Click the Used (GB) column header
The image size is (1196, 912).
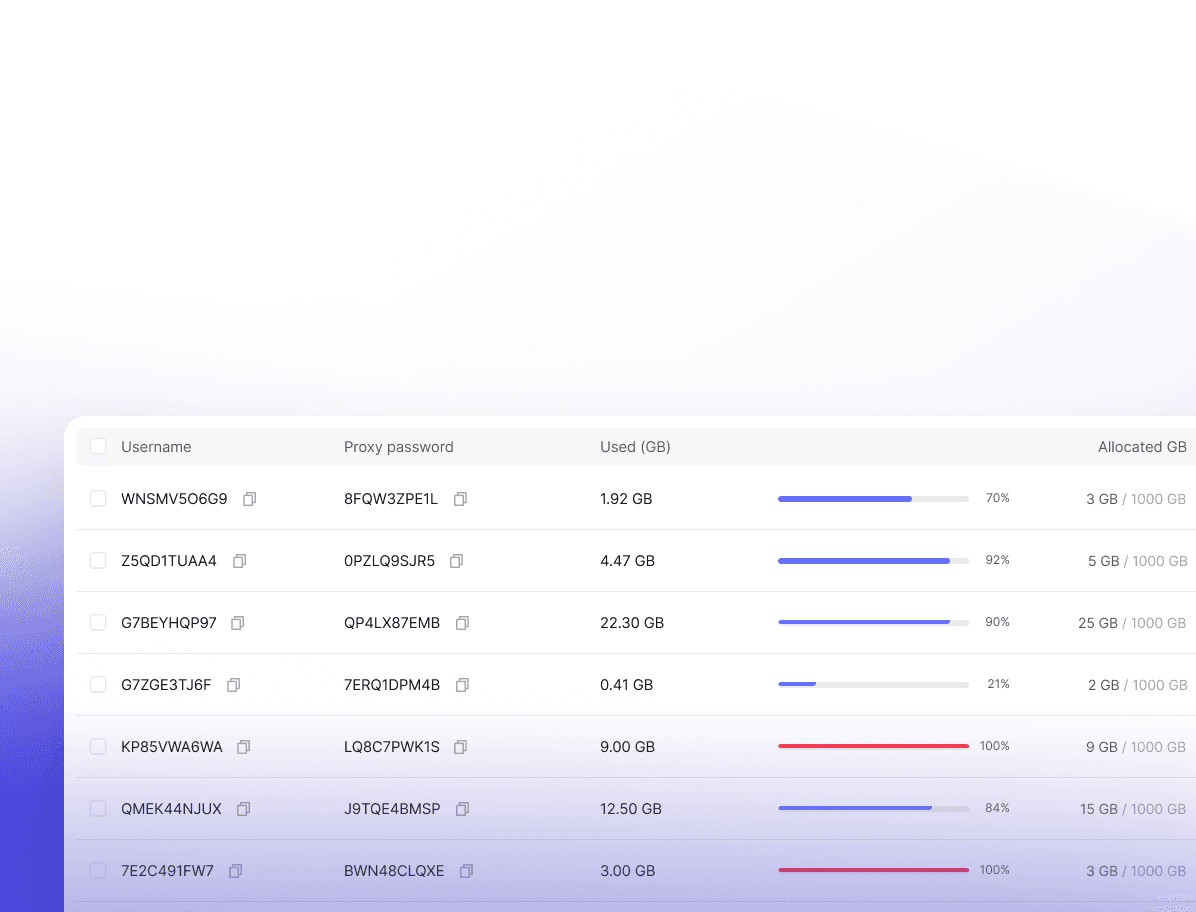tap(635, 447)
